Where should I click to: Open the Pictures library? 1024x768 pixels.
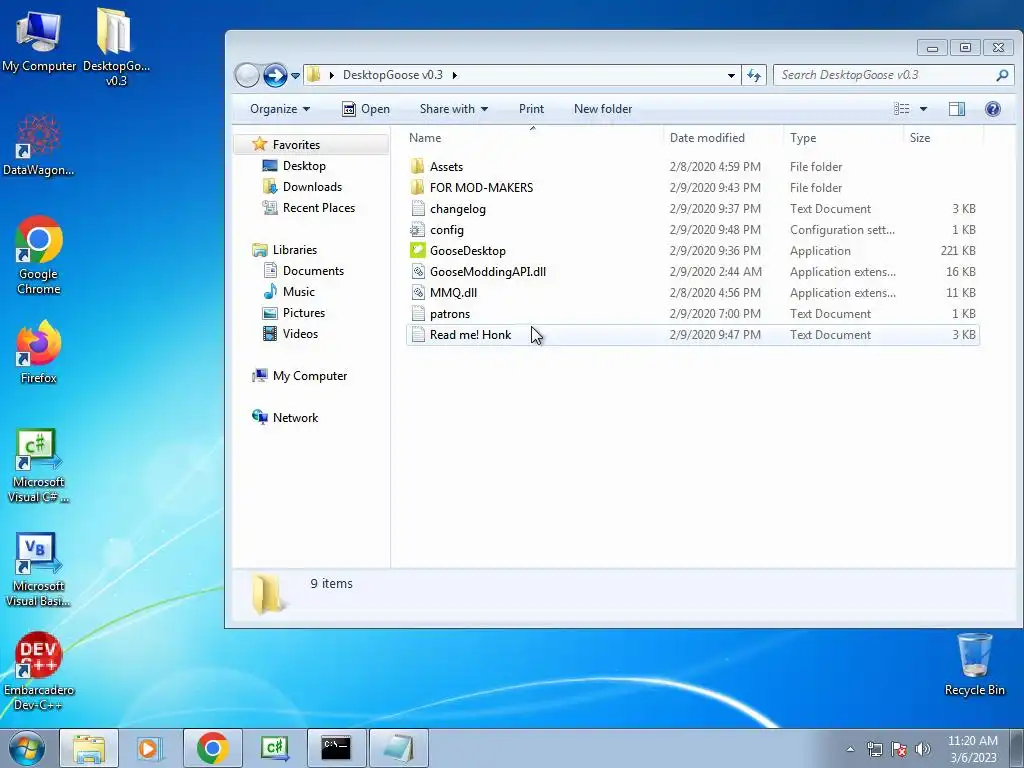coord(304,312)
